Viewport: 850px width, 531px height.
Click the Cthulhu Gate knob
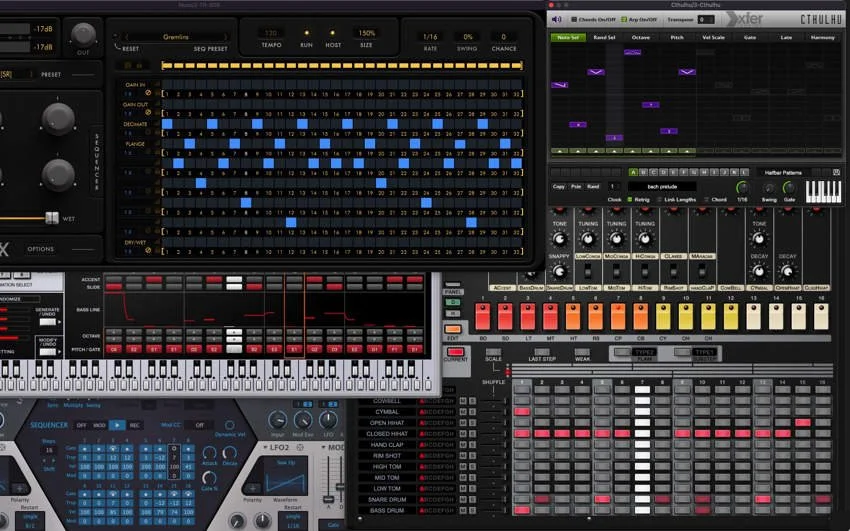(x=789, y=188)
